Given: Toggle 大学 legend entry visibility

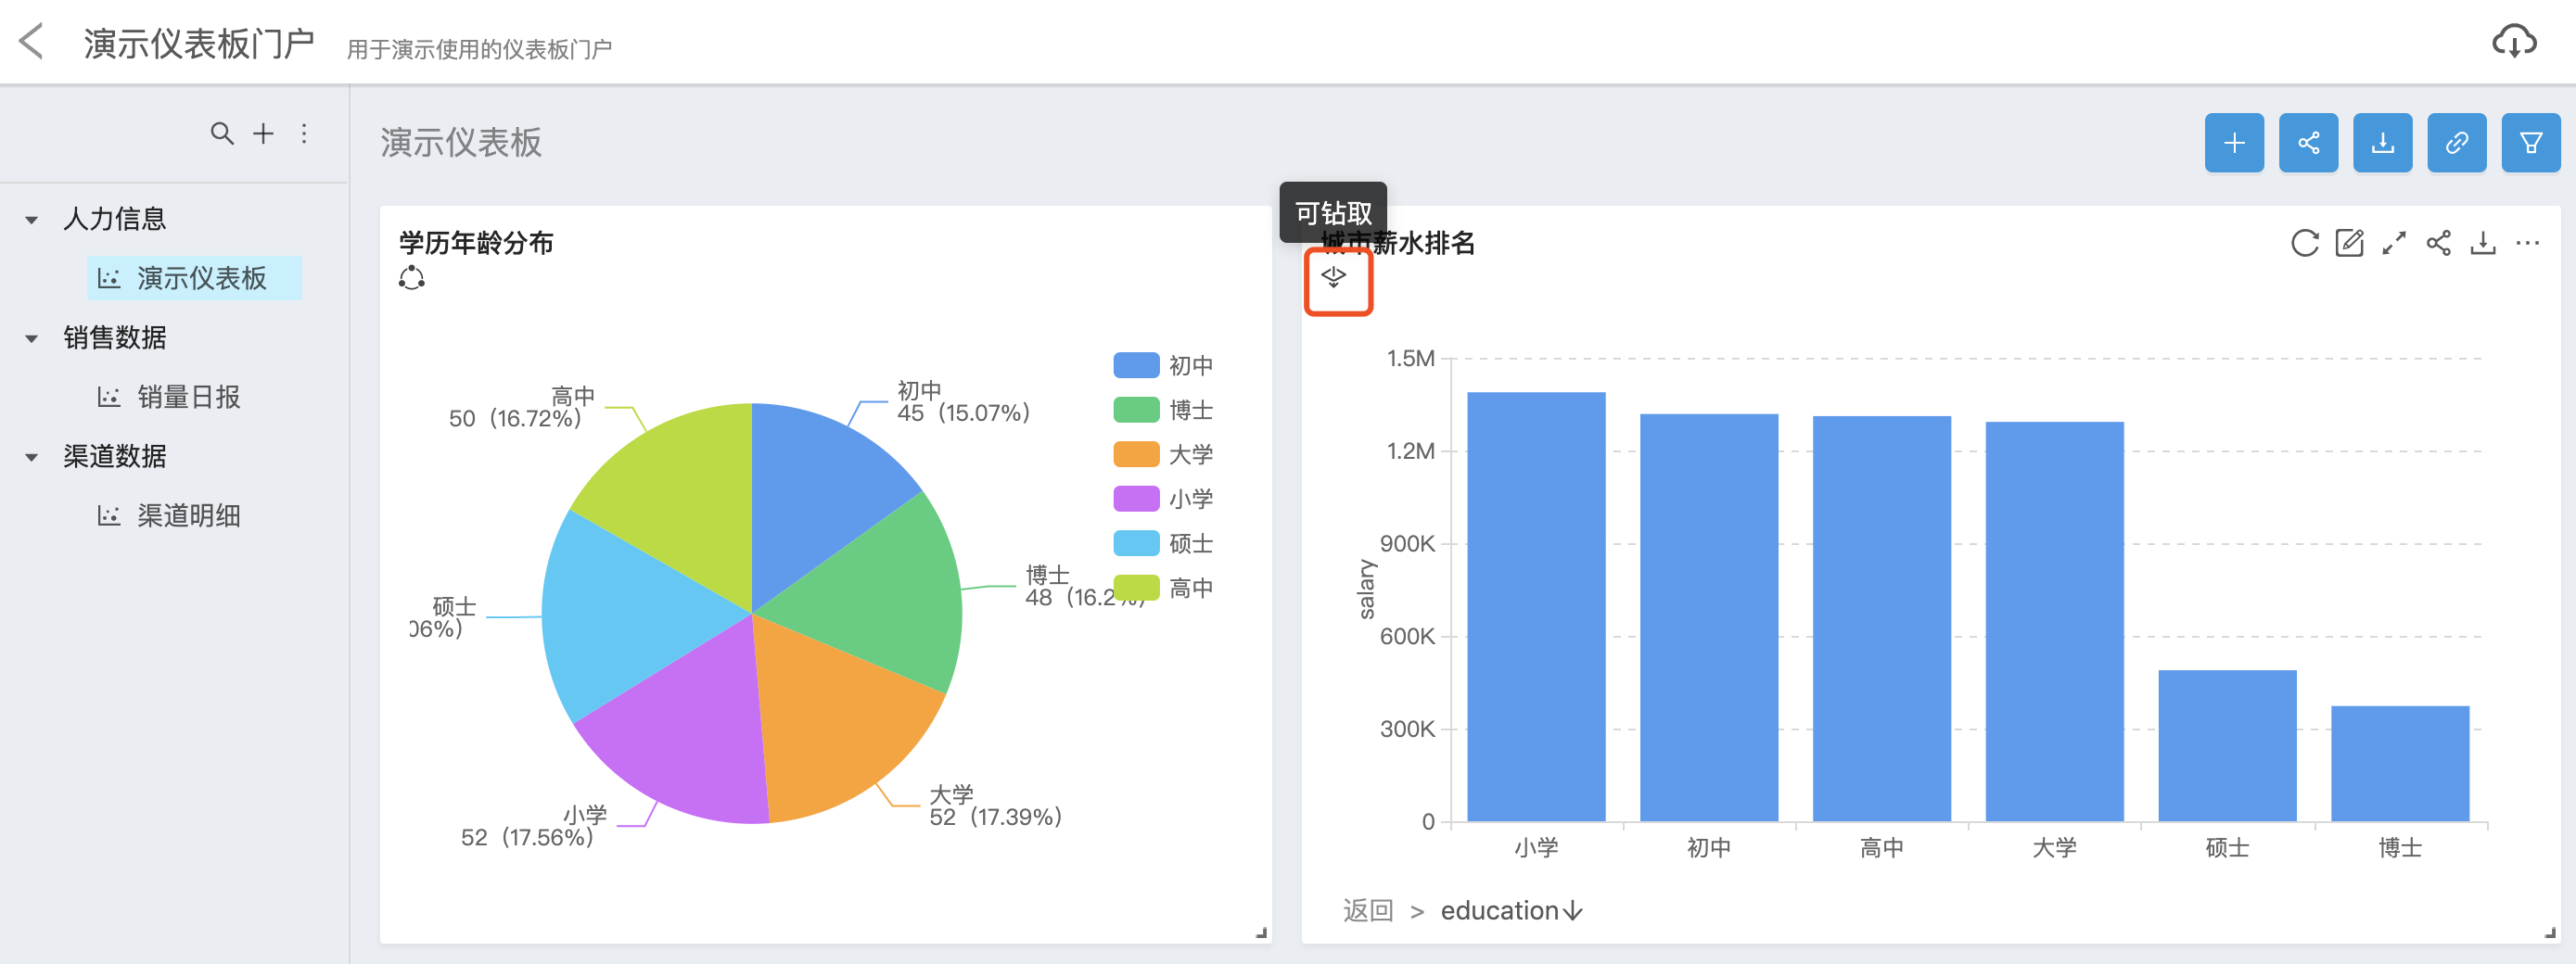Looking at the screenshot, I should point(1162,455).
